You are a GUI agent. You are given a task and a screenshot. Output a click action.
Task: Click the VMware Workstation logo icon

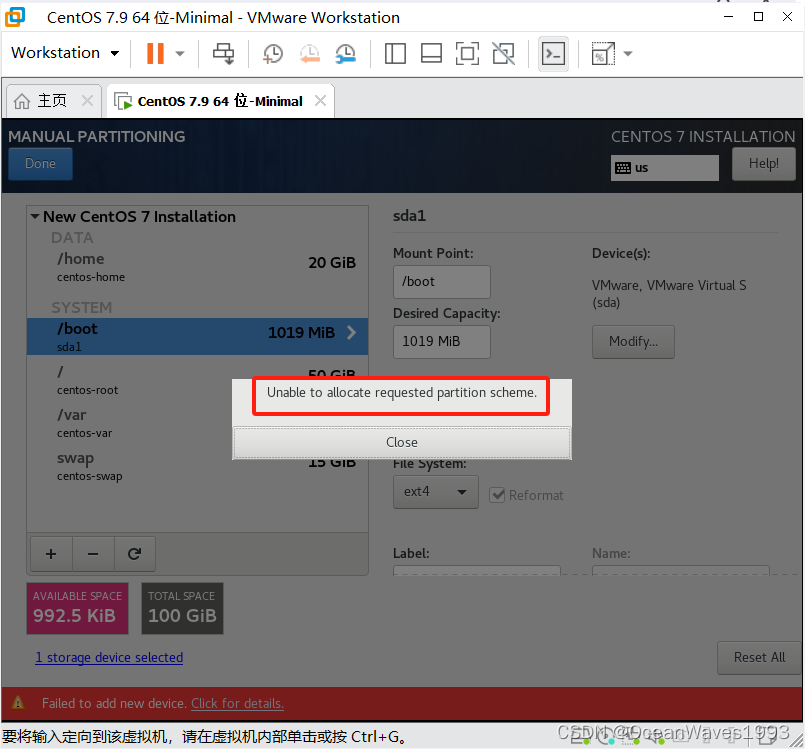pyautogui.click(x=15, y=16)
